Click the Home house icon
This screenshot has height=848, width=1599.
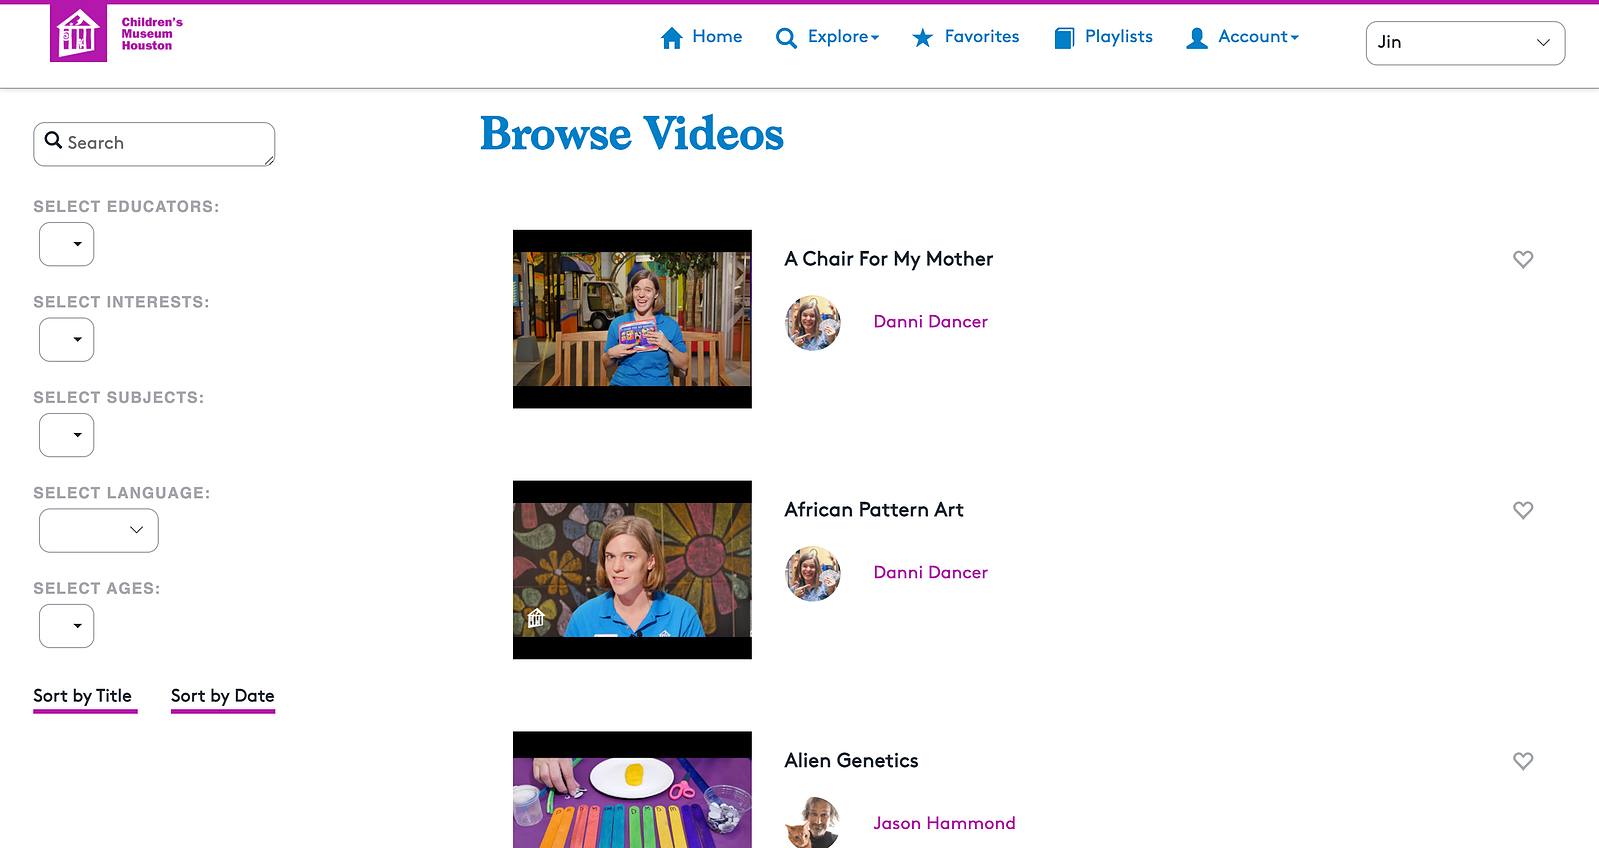coord(672,38)
